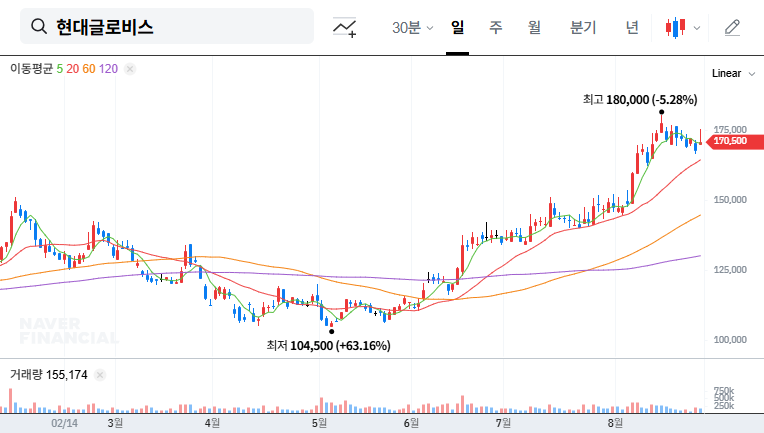764x433 pixels.
Task: Remove the 이동평균 moving average indicator
Action: (130, 69)
